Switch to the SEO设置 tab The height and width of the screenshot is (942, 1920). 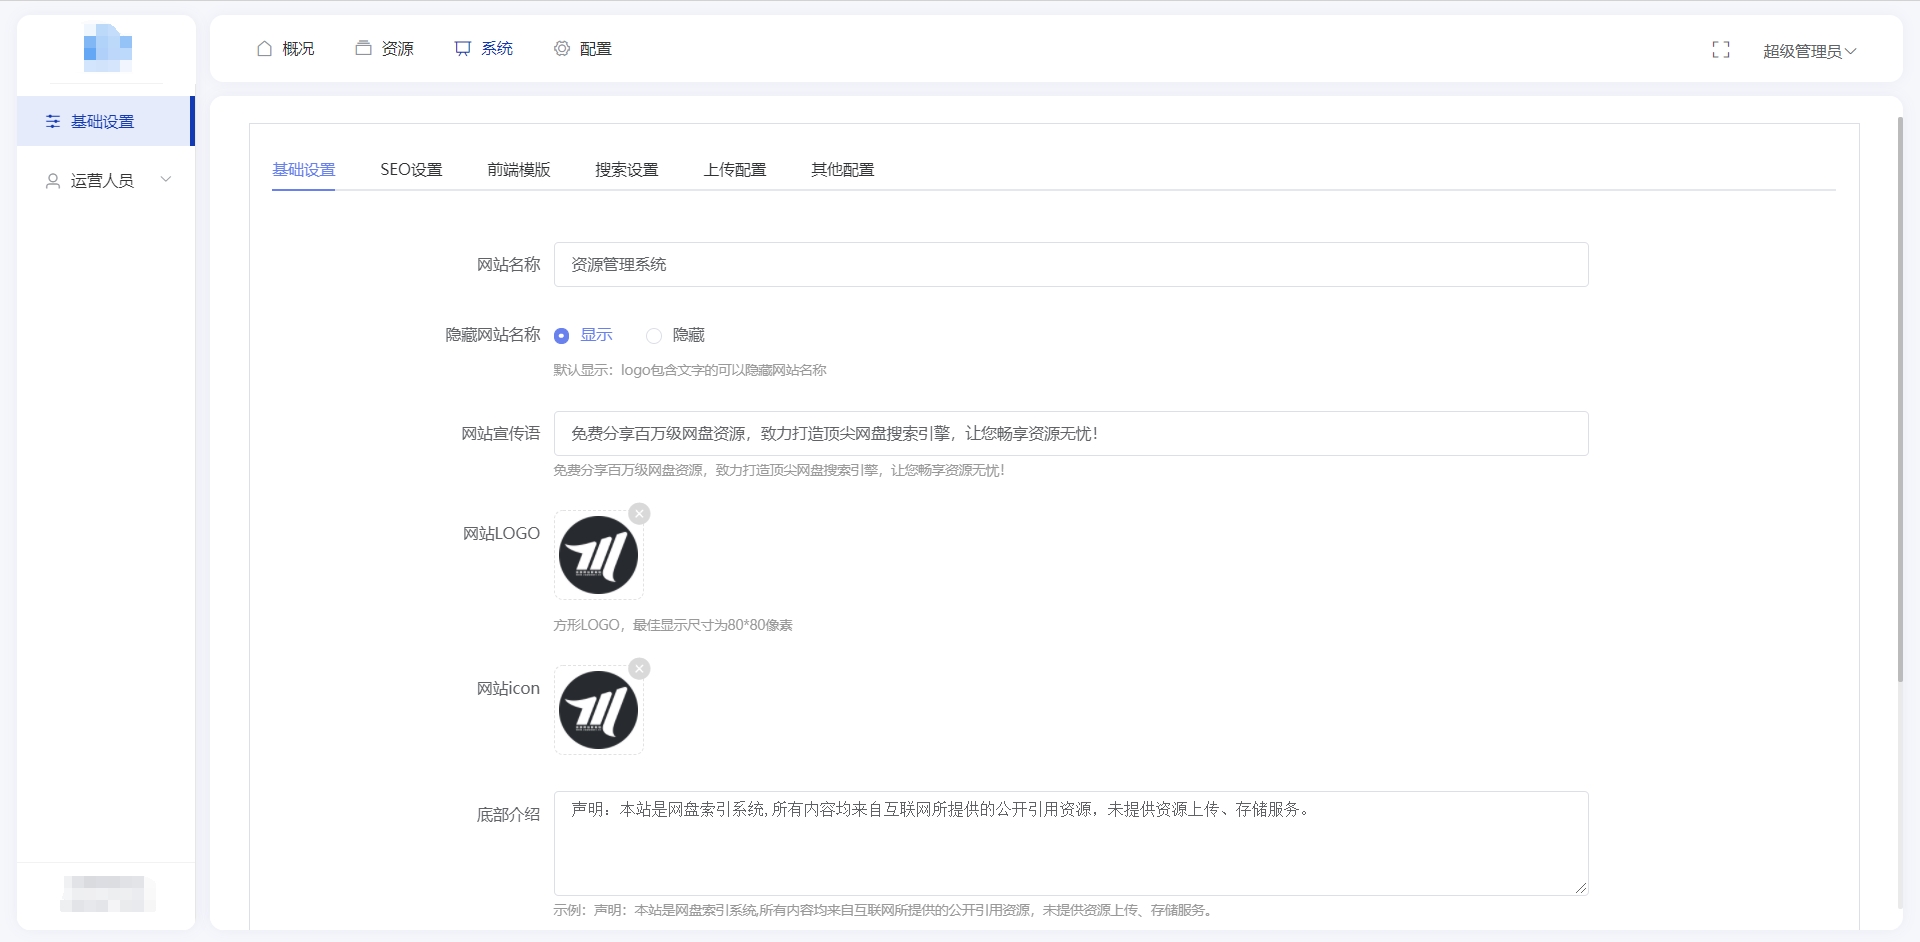(x=411, y=170)
